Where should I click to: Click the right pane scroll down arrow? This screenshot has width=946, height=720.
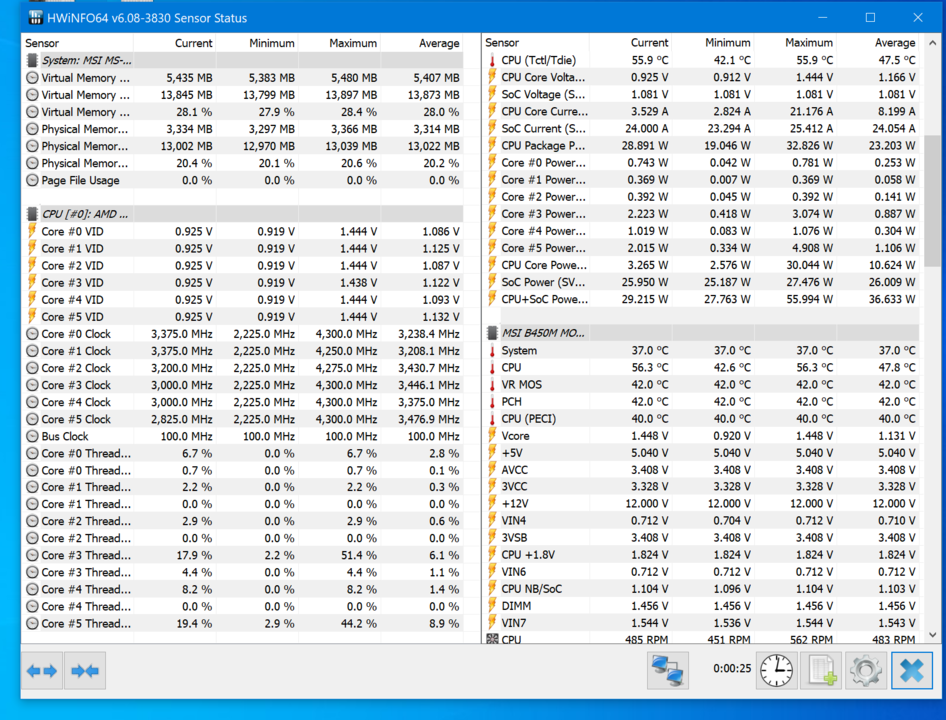(933, 635)
